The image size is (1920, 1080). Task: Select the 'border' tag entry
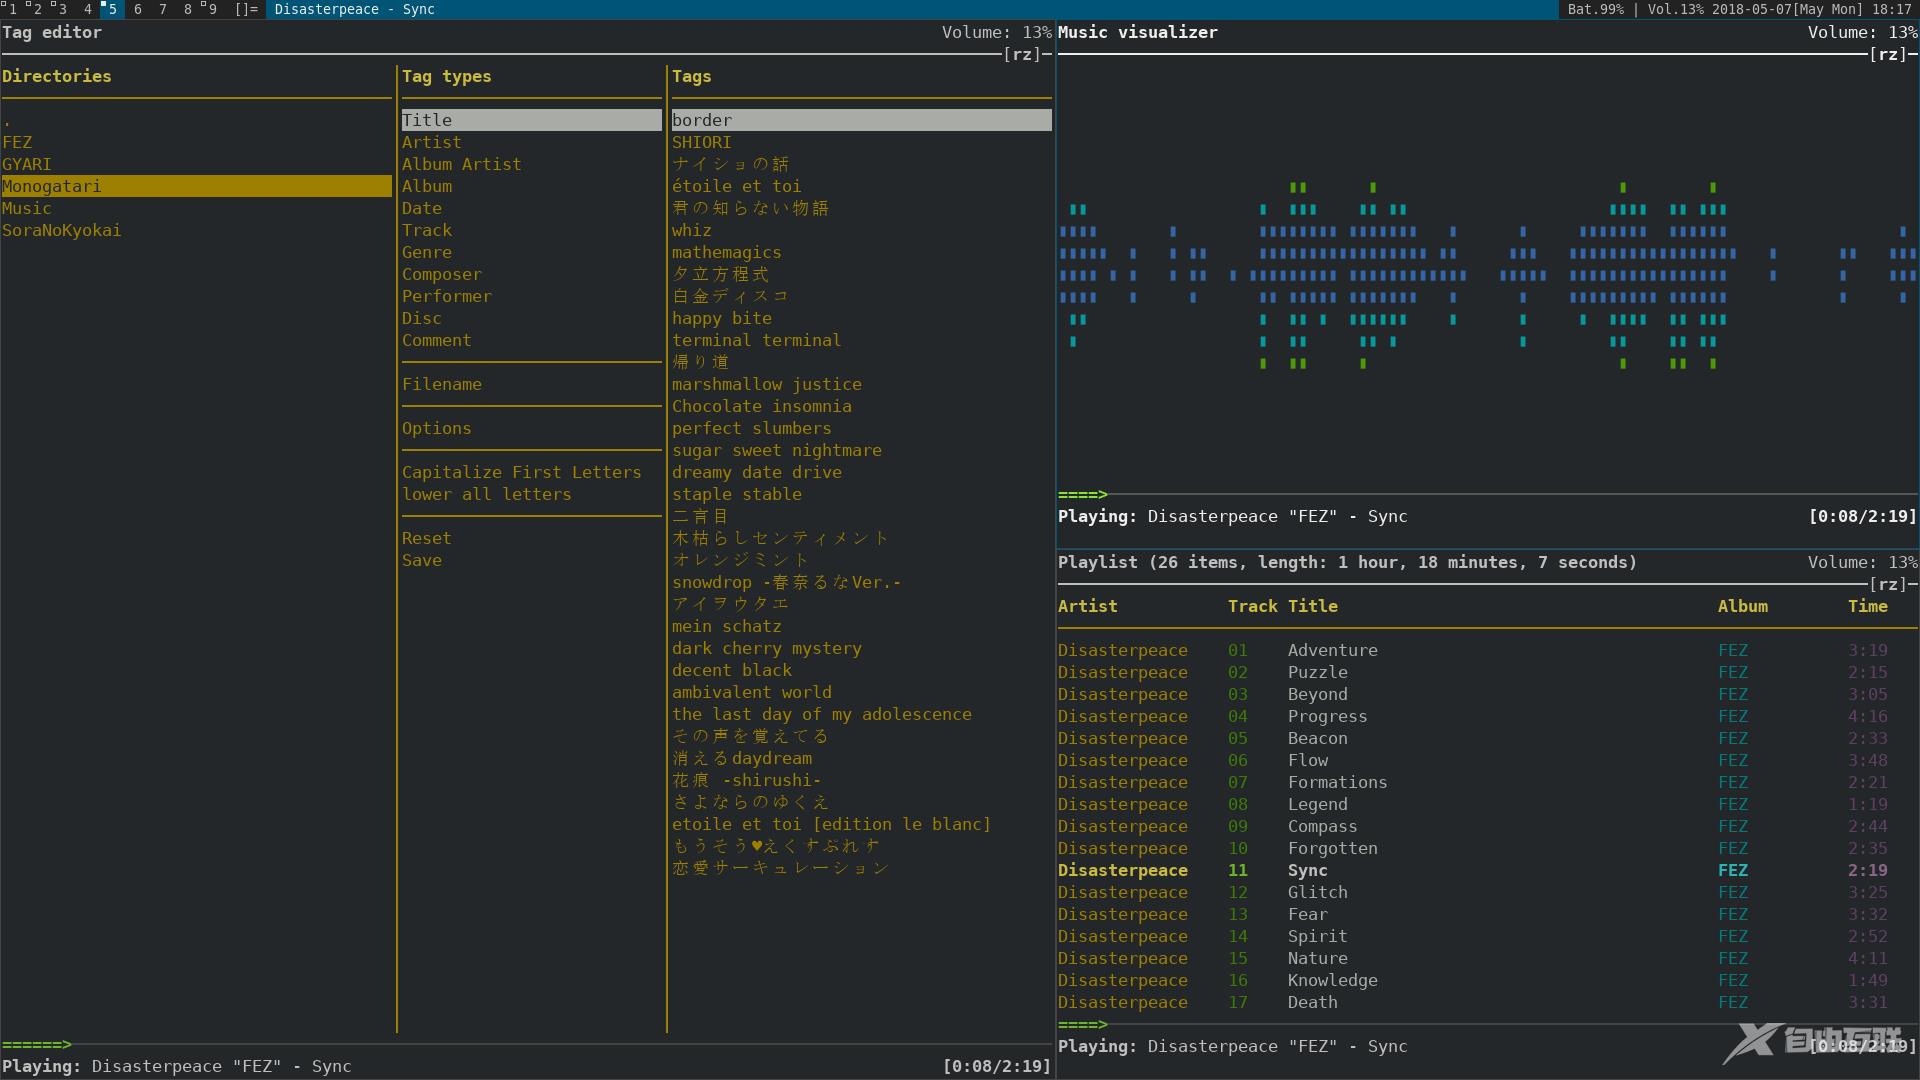pos(862,120)
